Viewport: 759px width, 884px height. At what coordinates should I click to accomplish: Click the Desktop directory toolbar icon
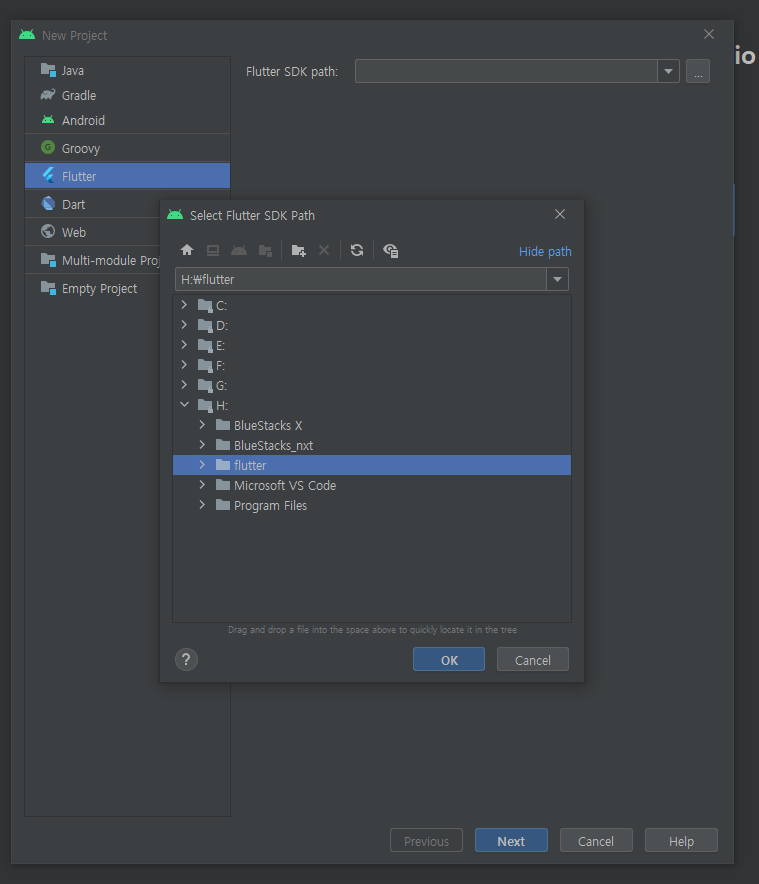tap(213, 250)
